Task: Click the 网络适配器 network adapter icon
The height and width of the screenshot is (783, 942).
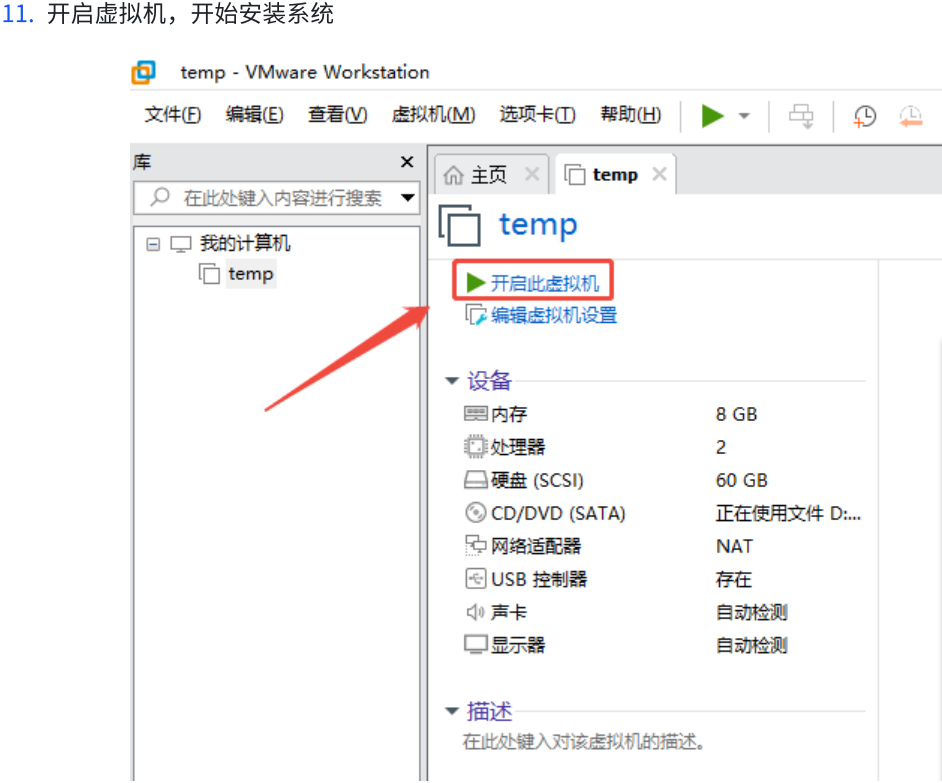Action: 475,546
